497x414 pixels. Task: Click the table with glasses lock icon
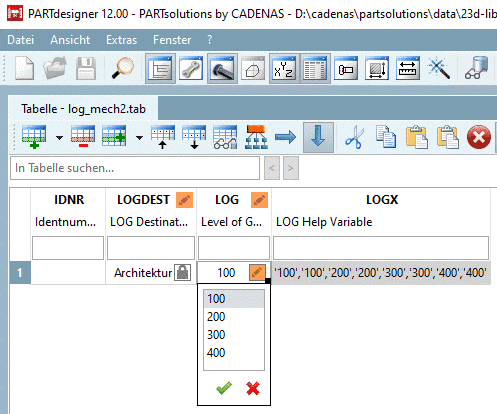pyautogui.click(x=225, y=137)
